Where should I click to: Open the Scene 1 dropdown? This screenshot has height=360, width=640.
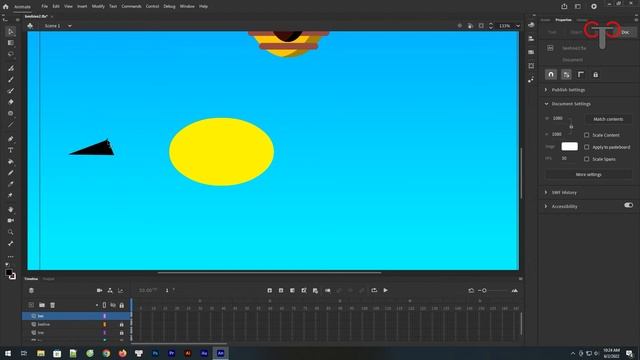(70, 26)
